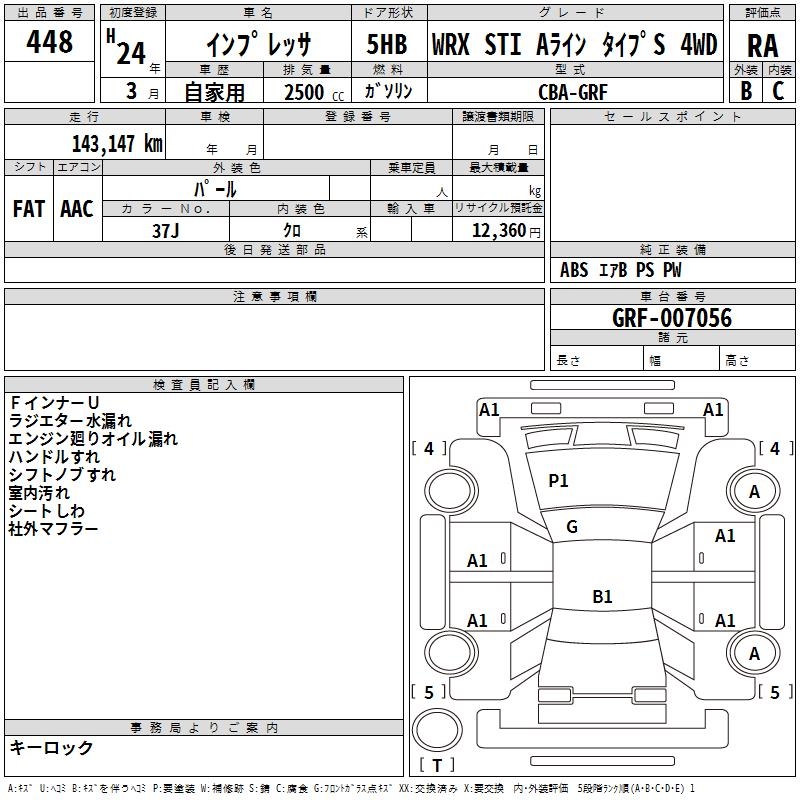Click A1 mark on left front door
The image size is (800, 800).
(477, 561)
